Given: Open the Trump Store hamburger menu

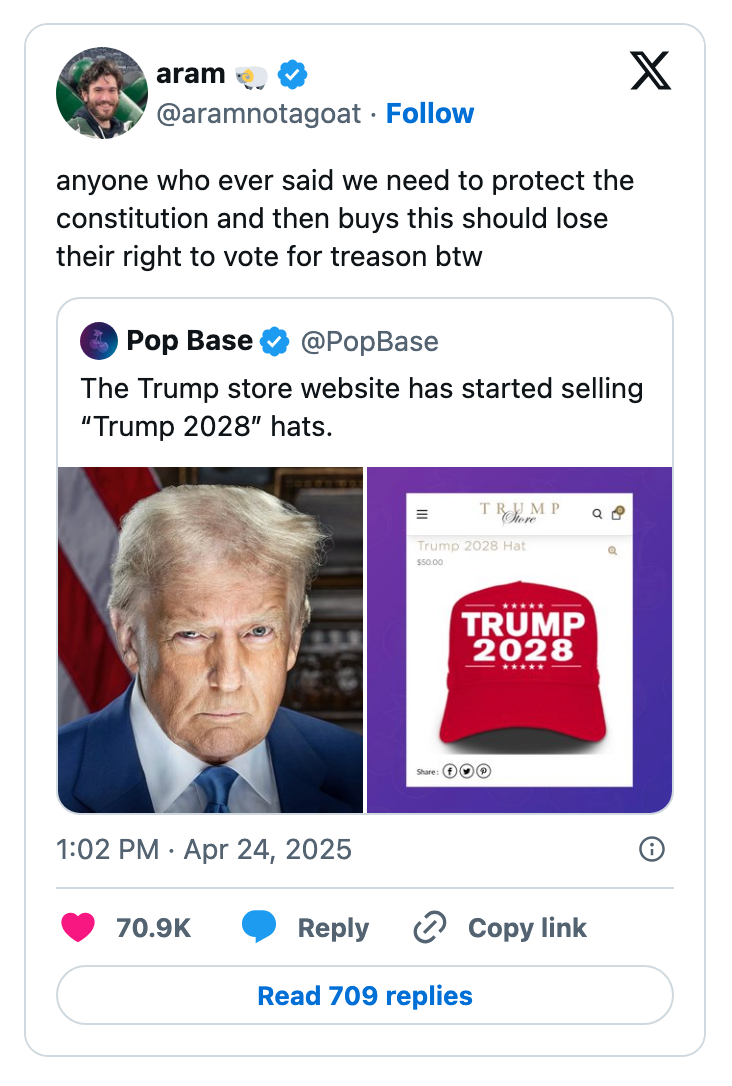Looking at the screenshot, I should pos(422,514).
